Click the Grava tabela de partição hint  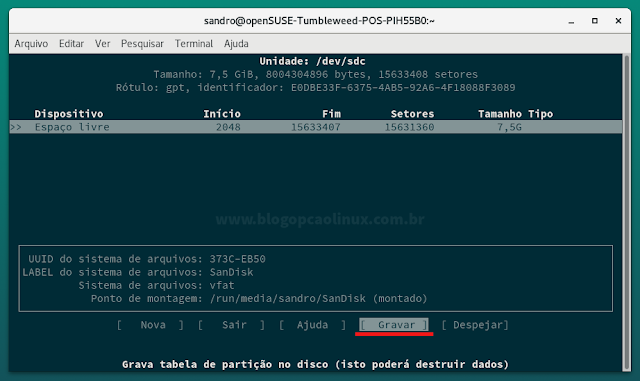tap(316, 364)
